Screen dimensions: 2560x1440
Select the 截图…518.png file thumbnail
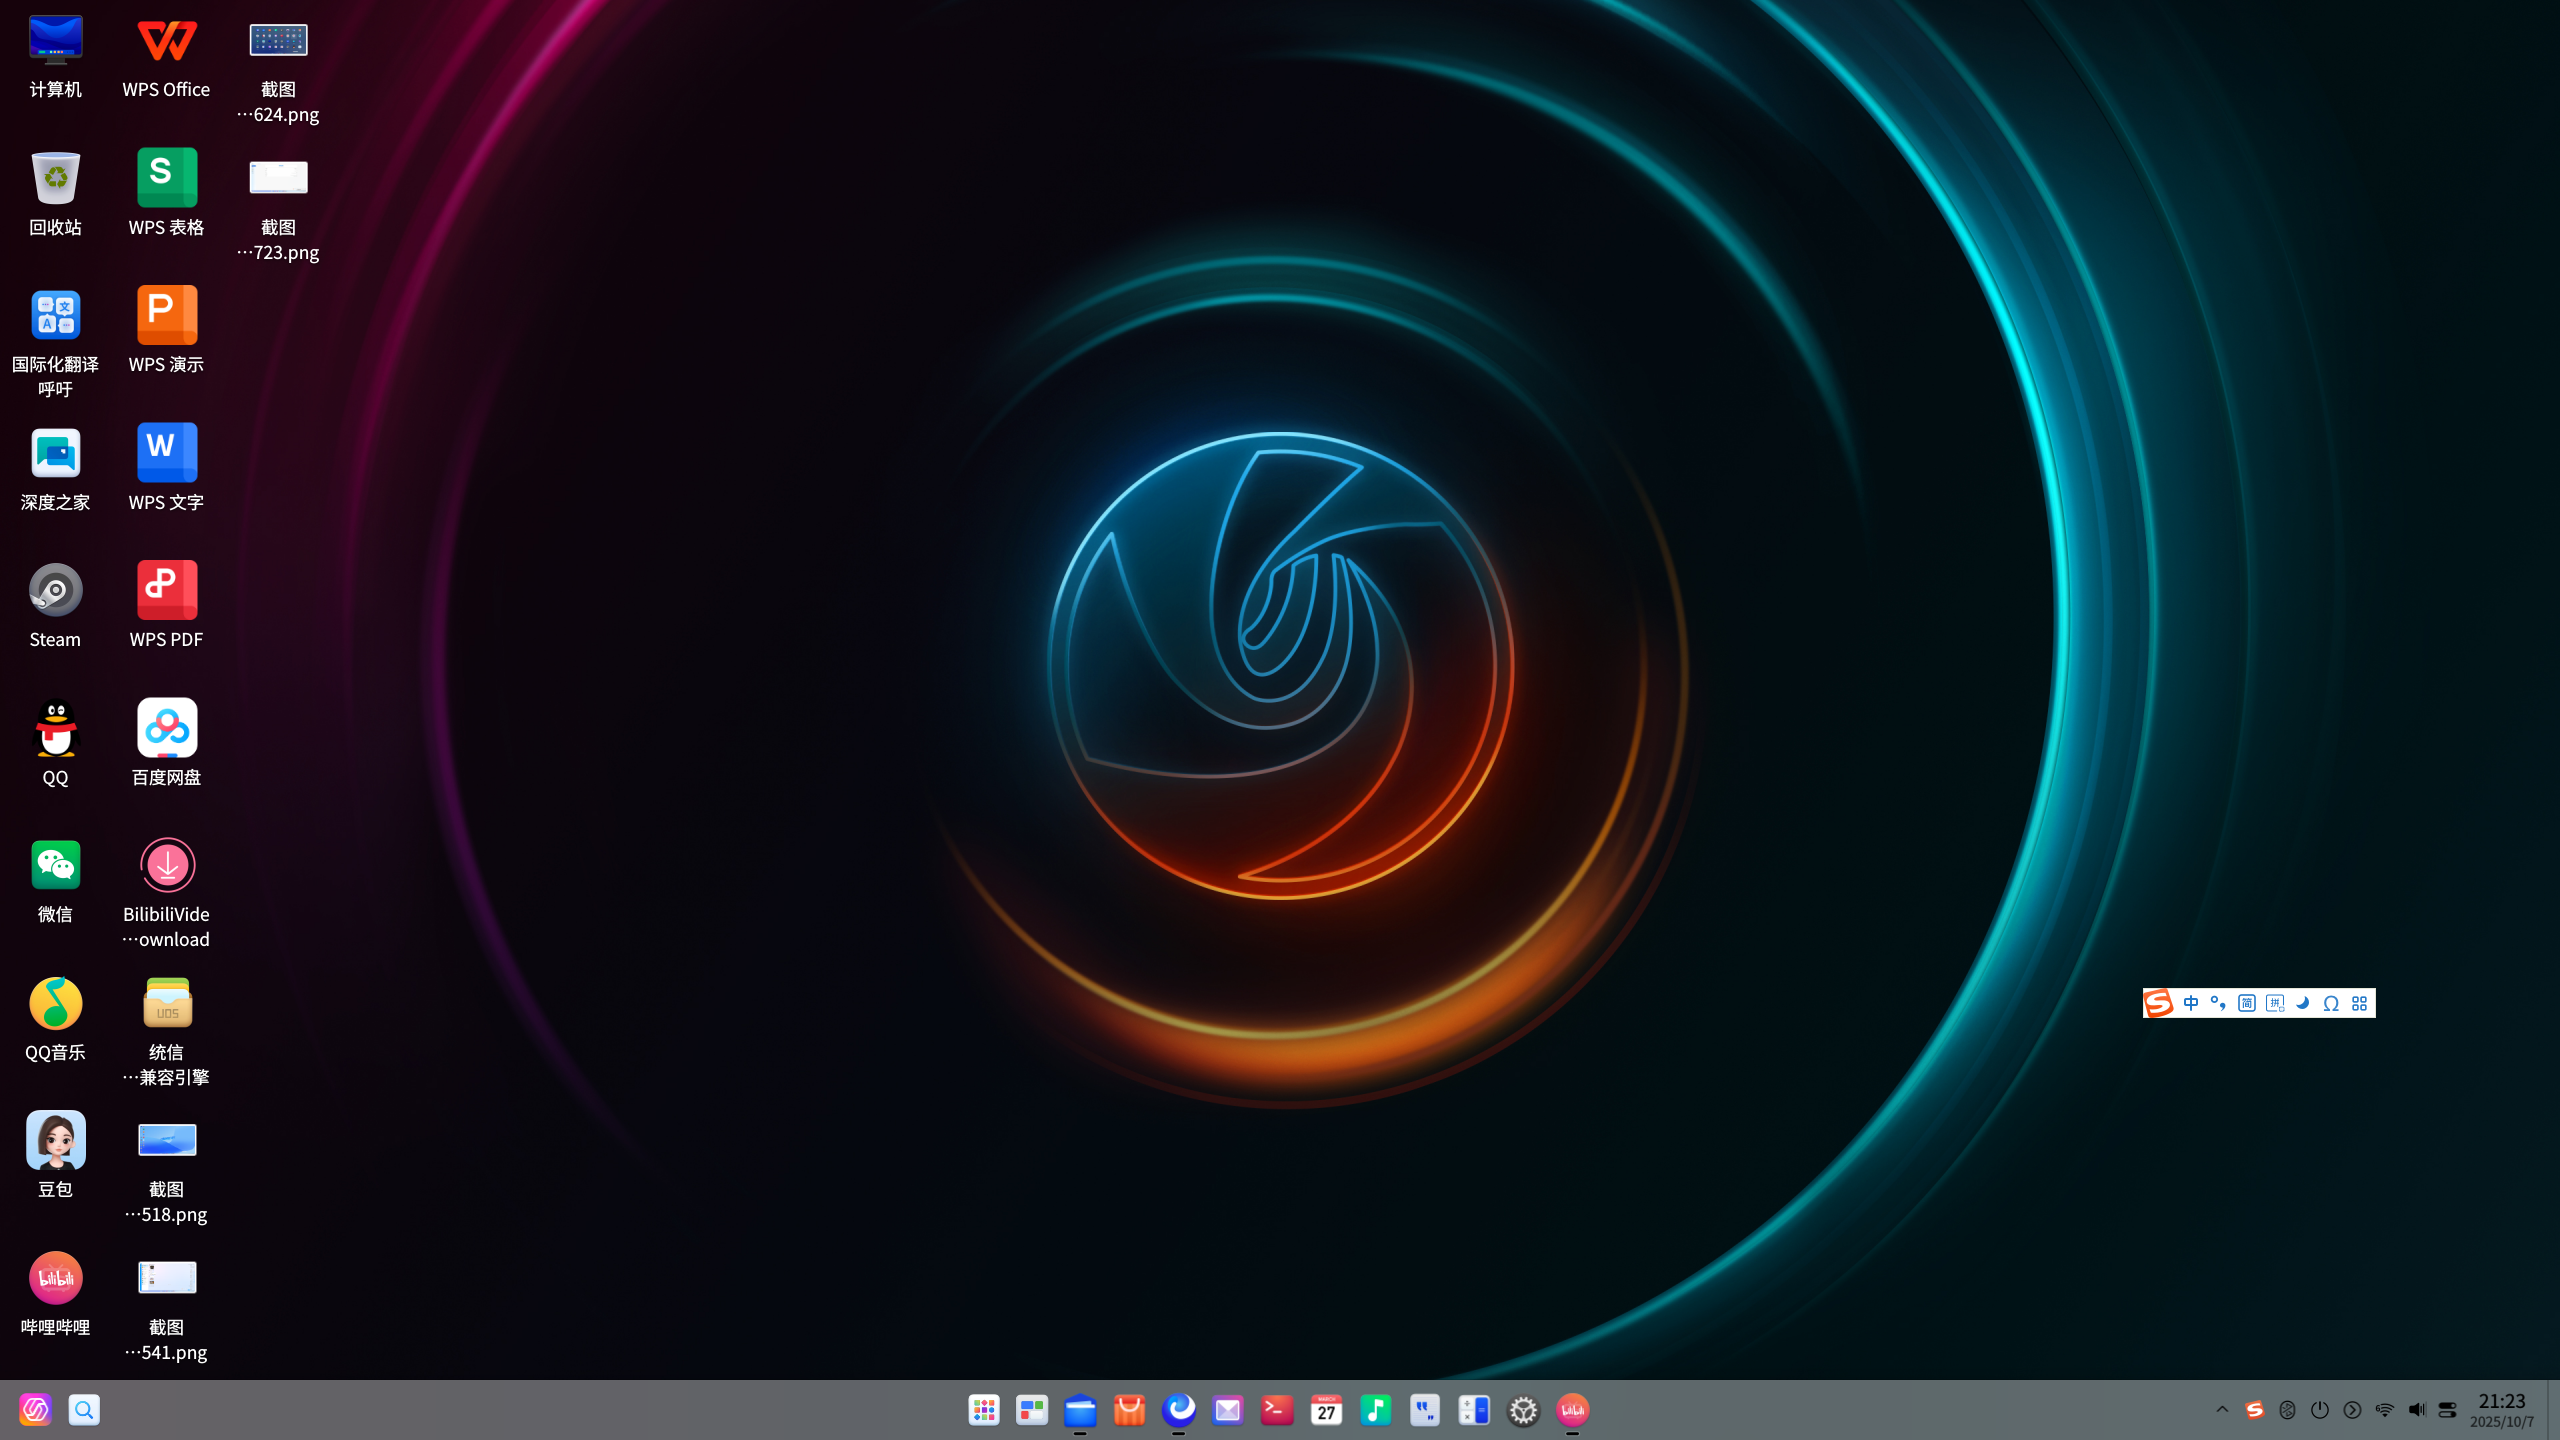coord(166,1141)
